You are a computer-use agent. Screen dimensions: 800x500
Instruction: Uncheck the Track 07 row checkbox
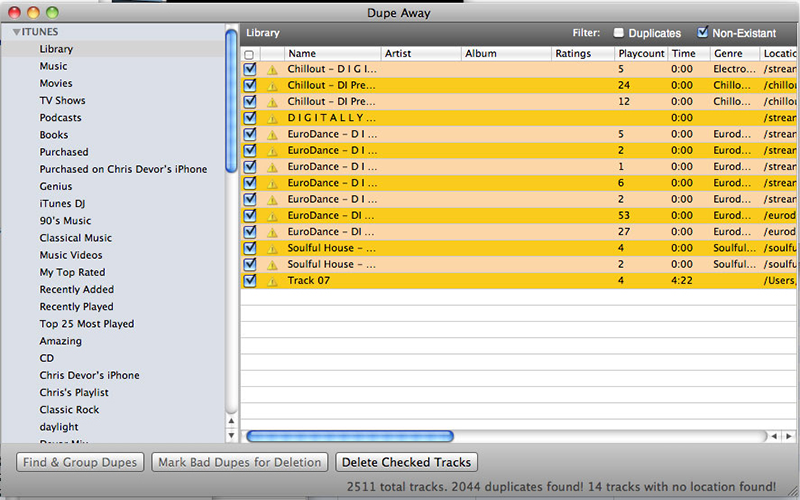(x=250, y=281)
